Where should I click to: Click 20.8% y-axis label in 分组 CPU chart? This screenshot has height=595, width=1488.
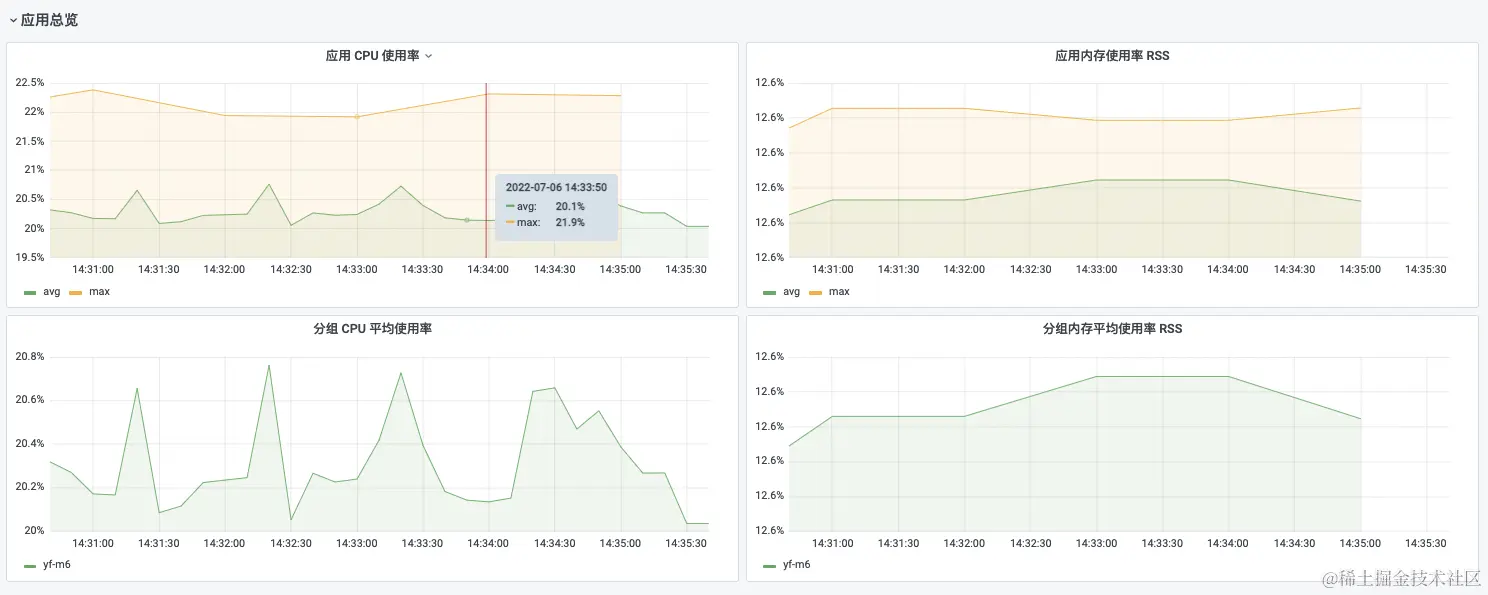[29, 357]
